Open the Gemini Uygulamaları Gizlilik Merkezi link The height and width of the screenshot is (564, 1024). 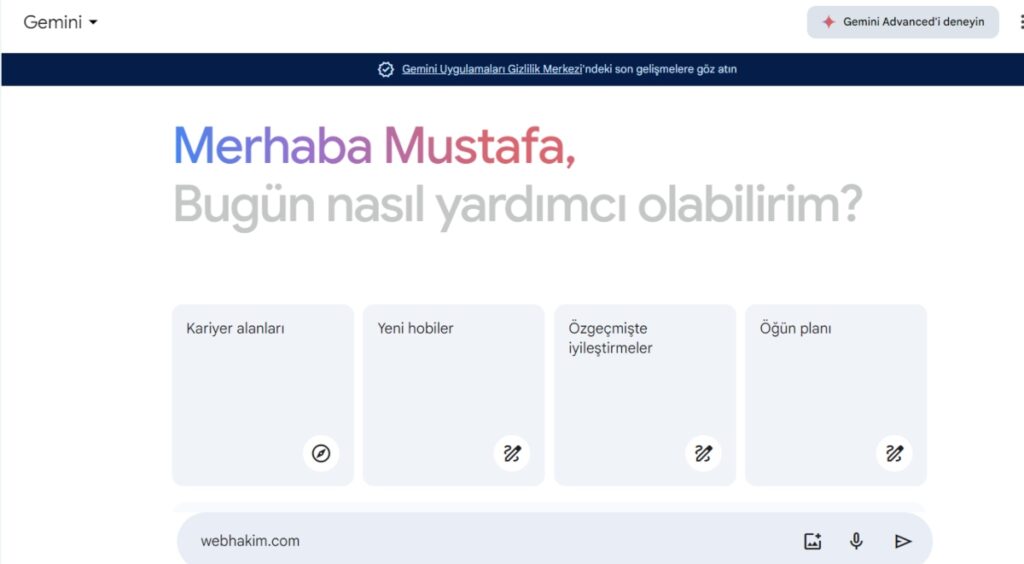492,69
